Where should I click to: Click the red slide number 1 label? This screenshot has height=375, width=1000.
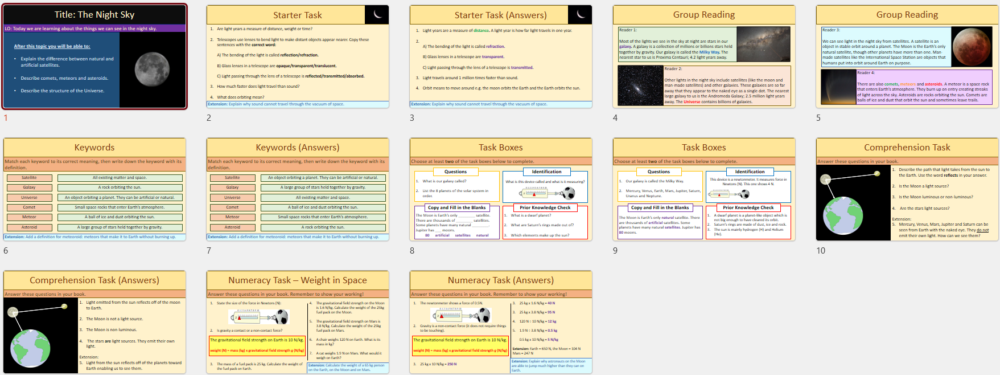[x=6, y=118]
